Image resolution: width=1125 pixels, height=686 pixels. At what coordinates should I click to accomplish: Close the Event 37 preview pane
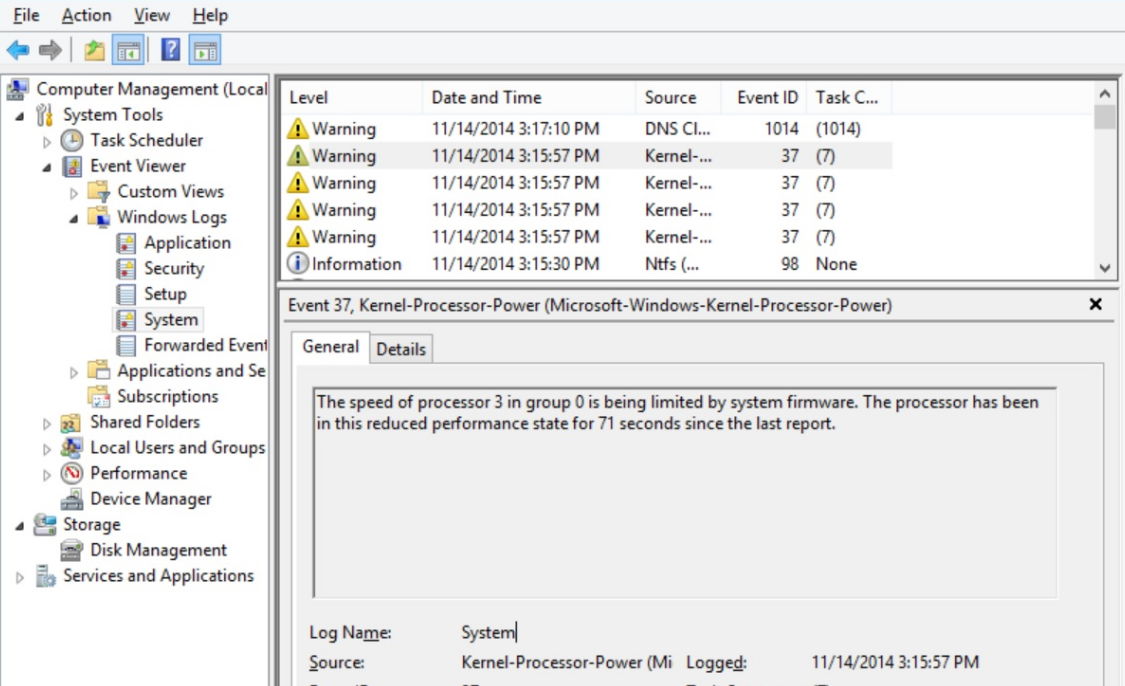tap(1096, 304)
